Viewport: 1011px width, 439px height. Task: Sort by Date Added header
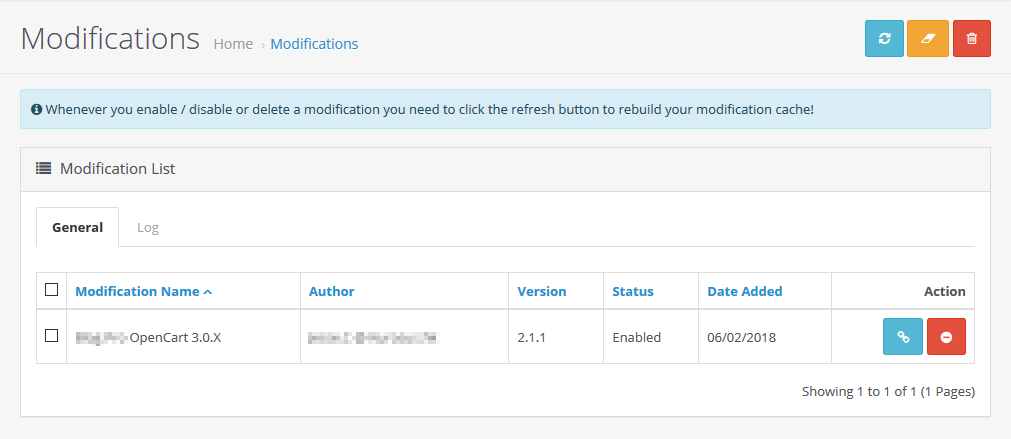click(744, 291)
